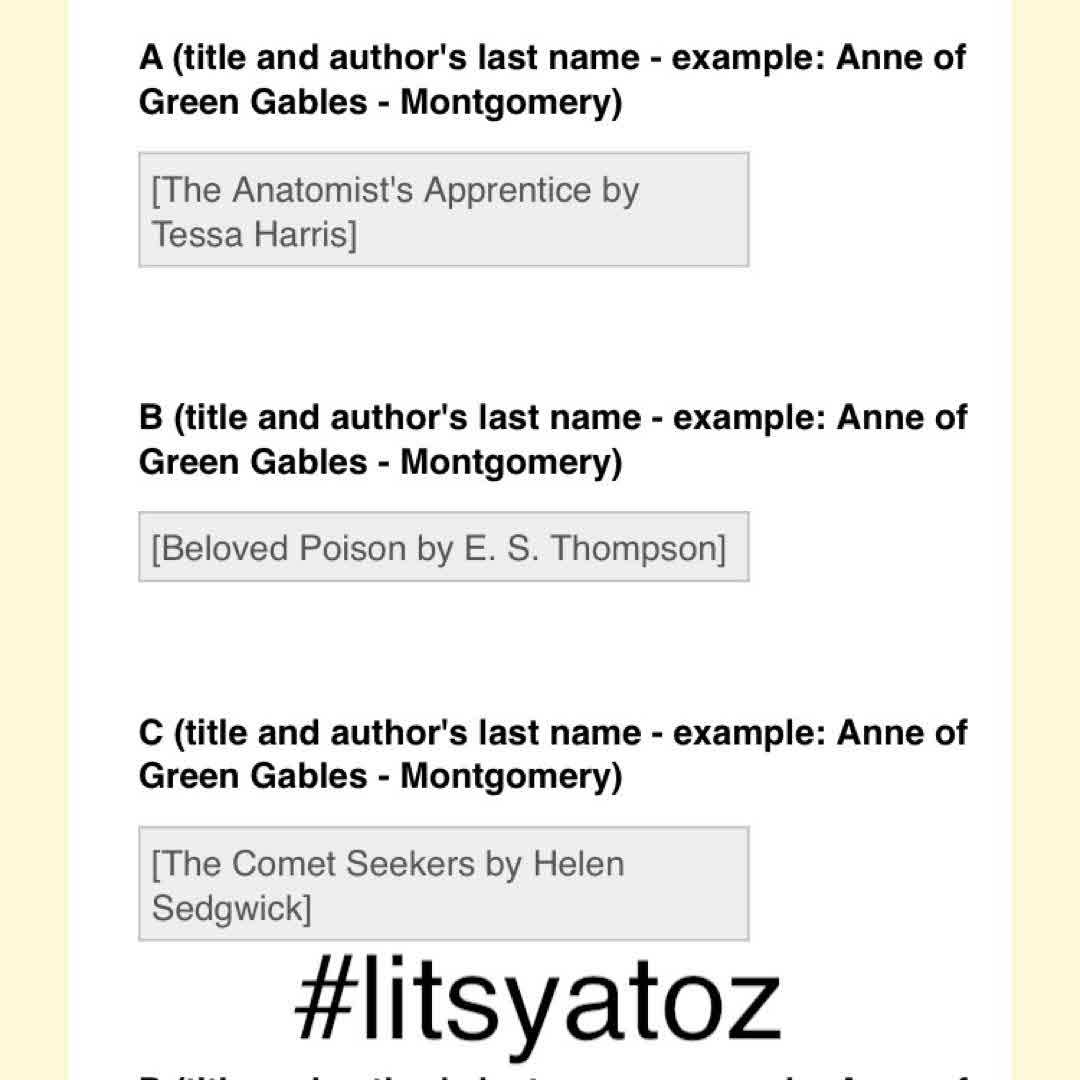Click the bold letter "A" starting the first question
1080x1080 pixels.
point(151,58)
